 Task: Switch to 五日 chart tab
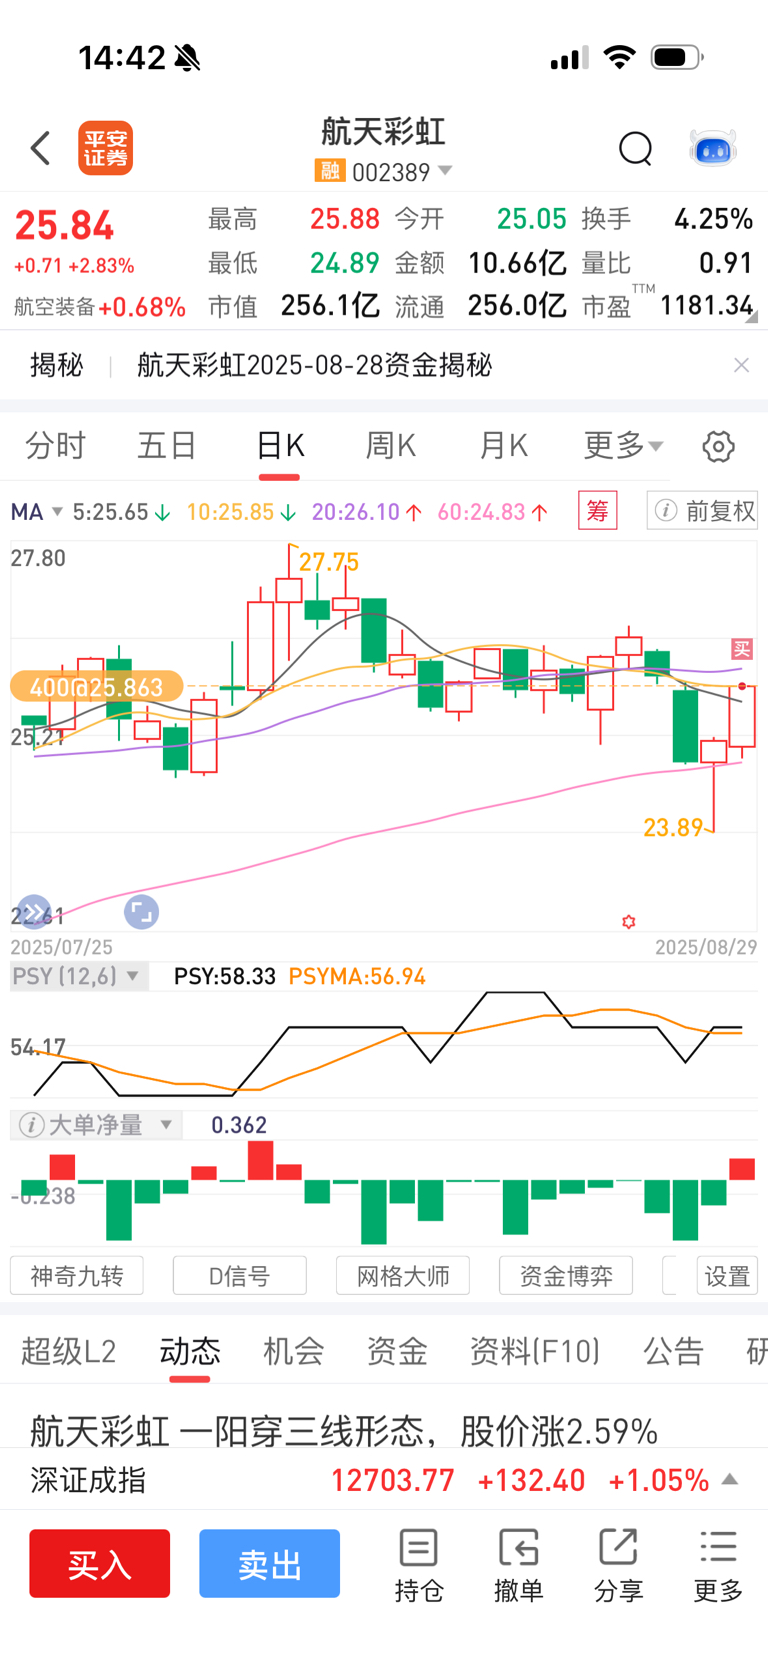166,446
